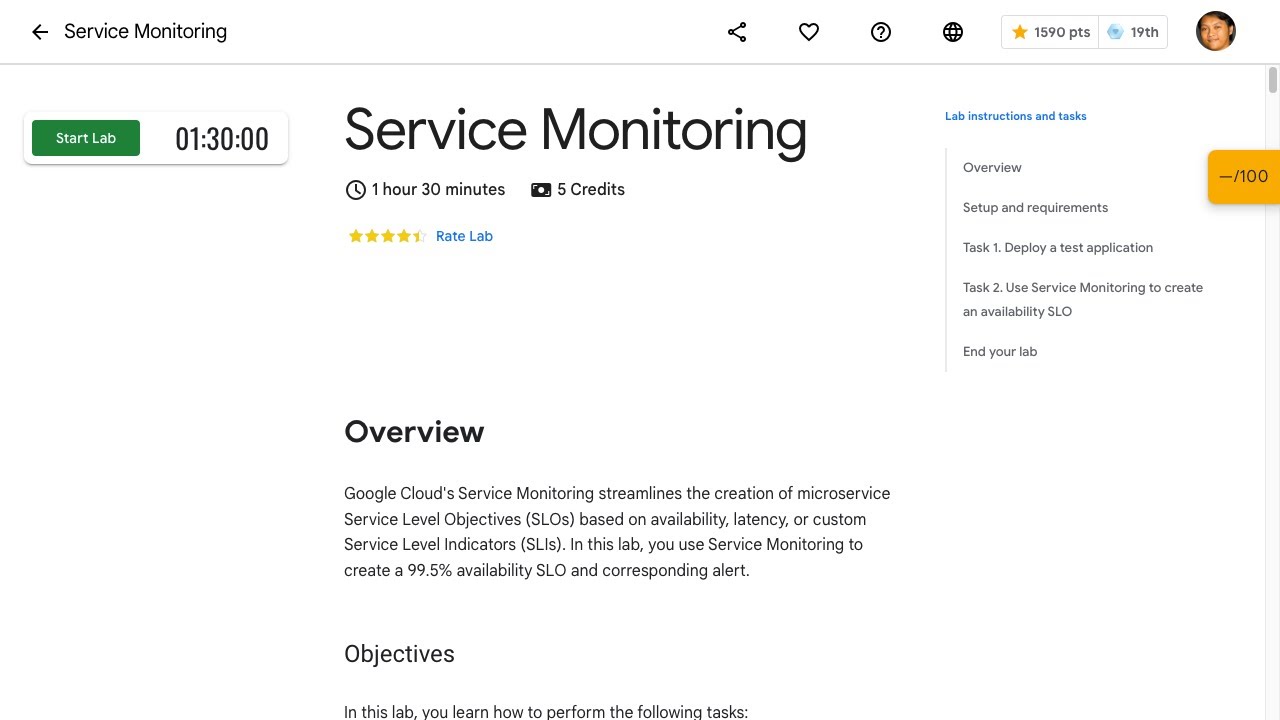Click the clock duration icon

click(355, 190)
